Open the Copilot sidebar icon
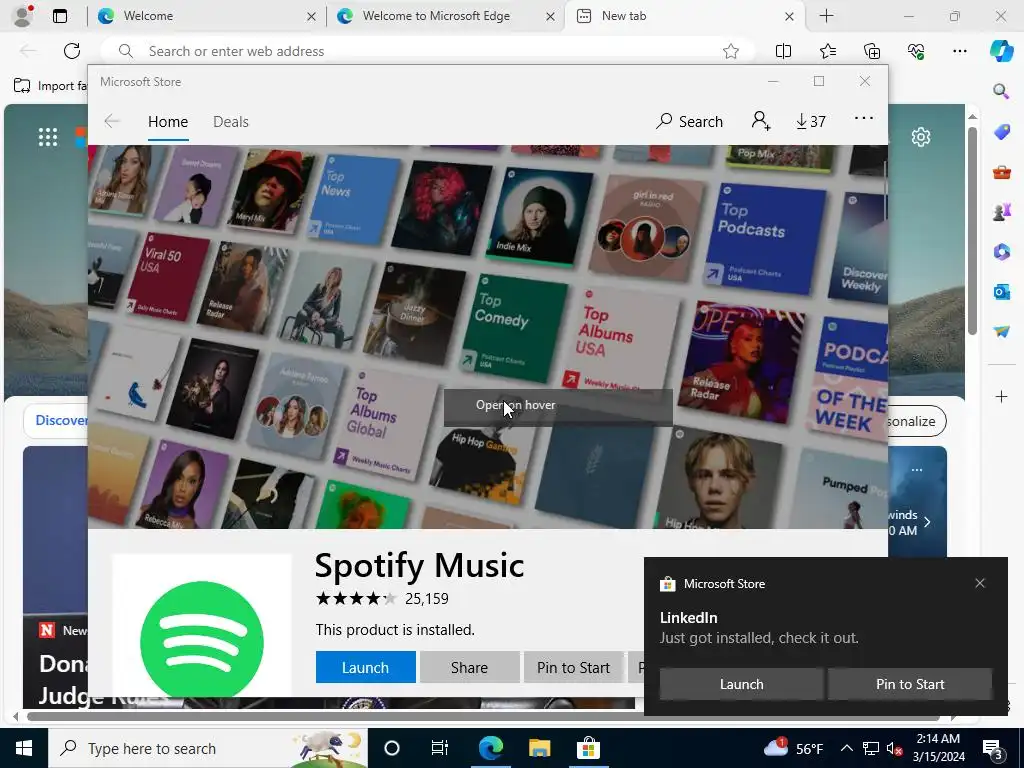This screenshot has height=768, width=1024. pos(1001,51)
